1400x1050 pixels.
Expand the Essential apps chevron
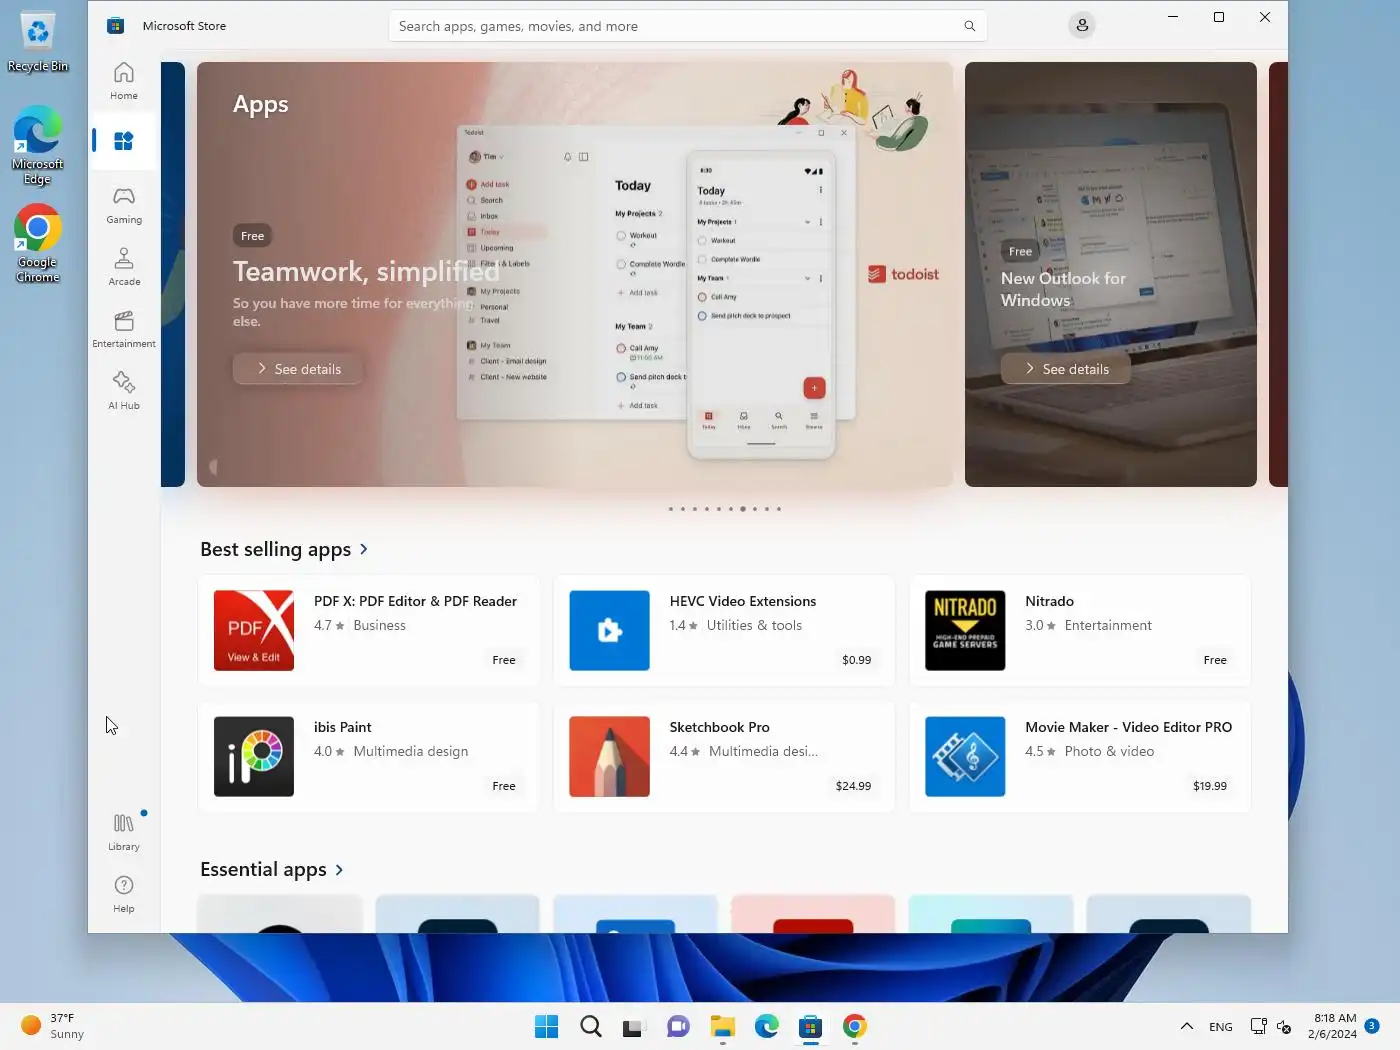(339, 870)
